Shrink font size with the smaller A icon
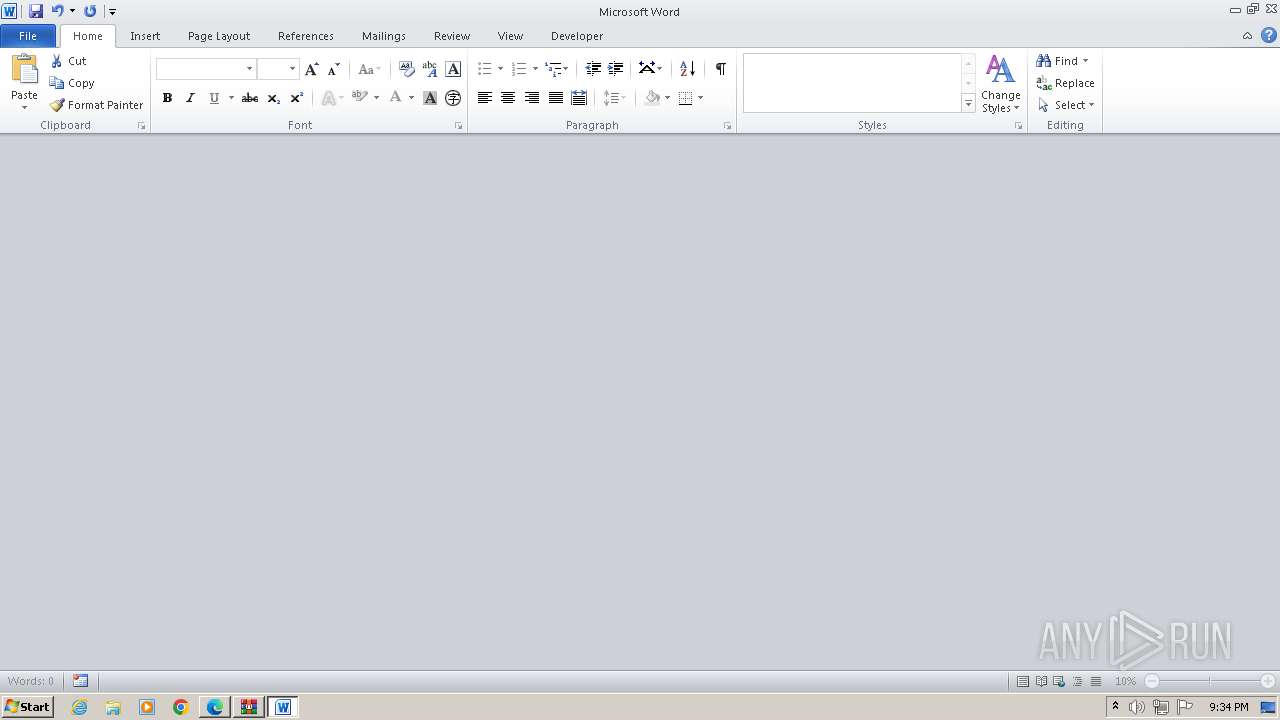 point(334,69)
